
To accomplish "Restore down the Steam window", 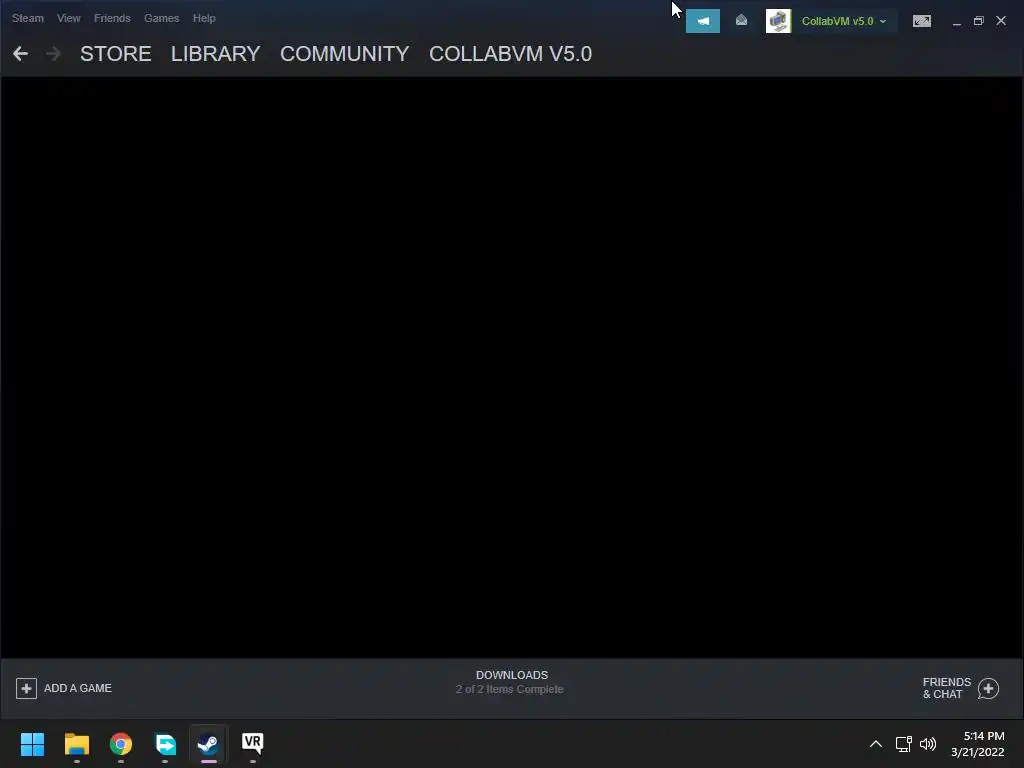I will (x=978, y=21).
